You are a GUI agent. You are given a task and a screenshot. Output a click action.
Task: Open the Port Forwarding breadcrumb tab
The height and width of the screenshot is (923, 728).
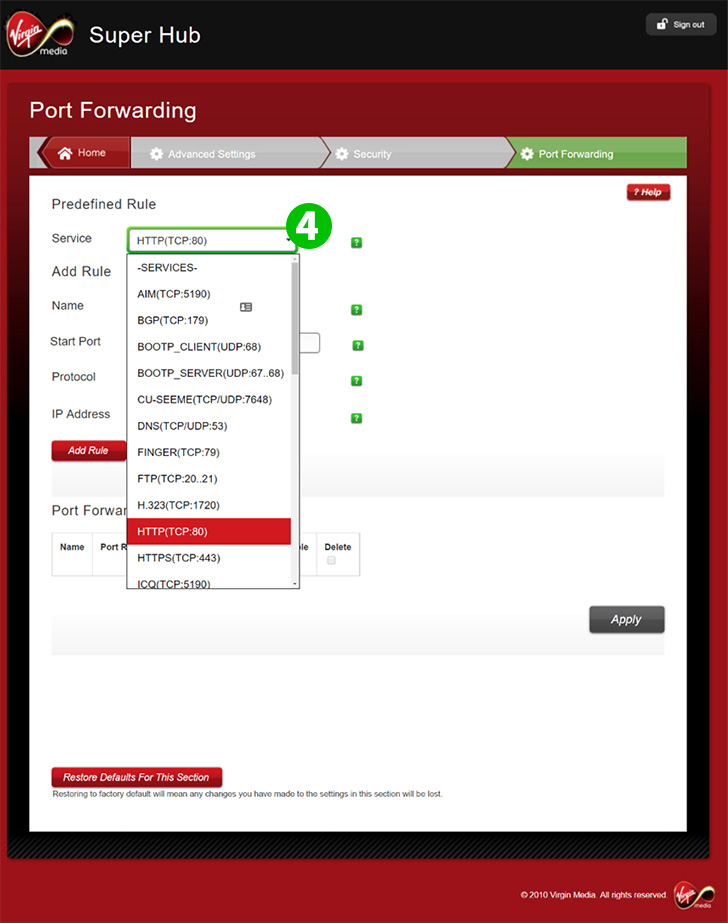pos(596,153)
